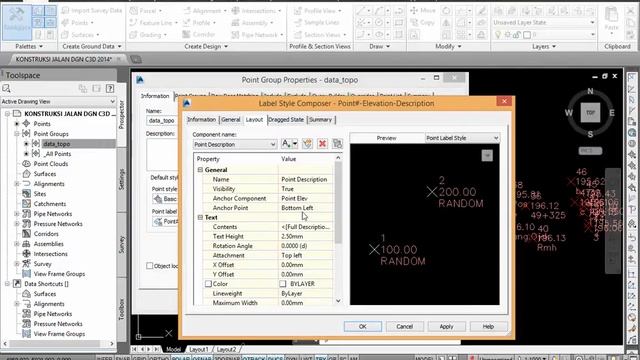The height and width of the screenshot is (360, 640).
Task: Select the Points node in Prospector
Action: (42, 124)
